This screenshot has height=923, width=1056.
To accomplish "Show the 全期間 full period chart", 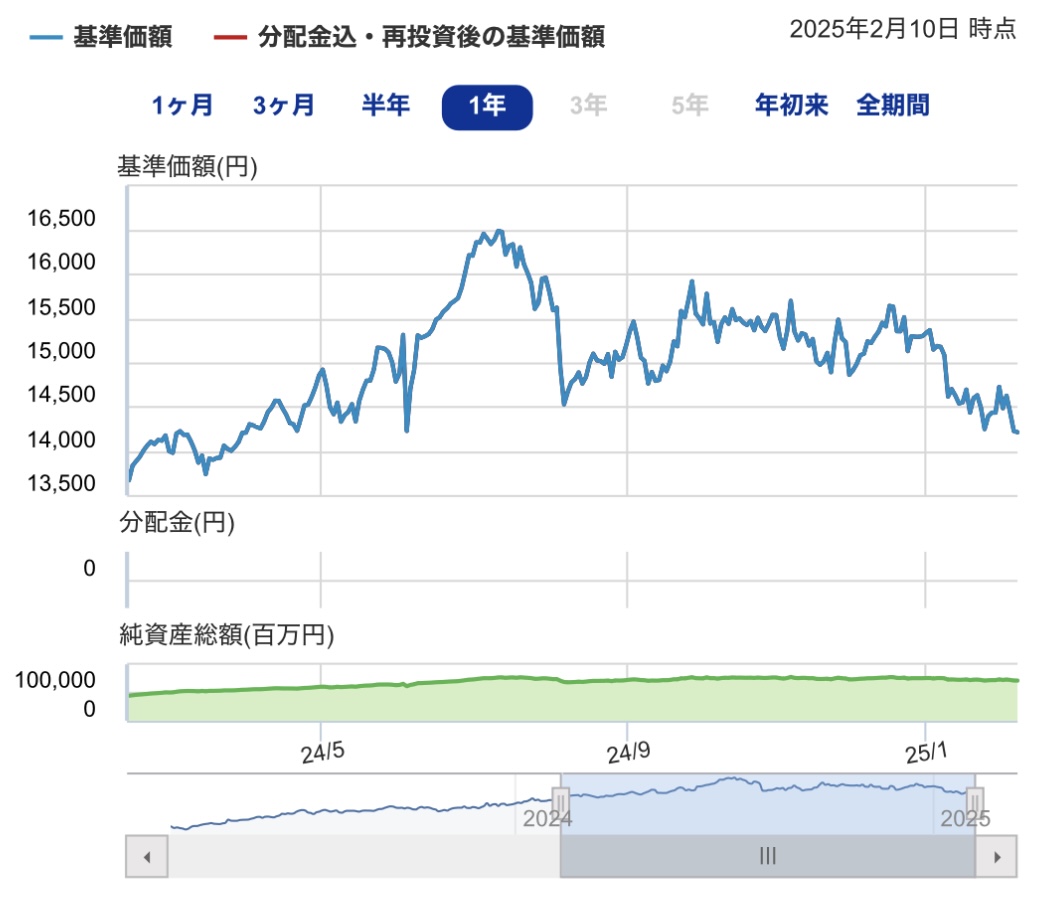I will pos(893,106).
